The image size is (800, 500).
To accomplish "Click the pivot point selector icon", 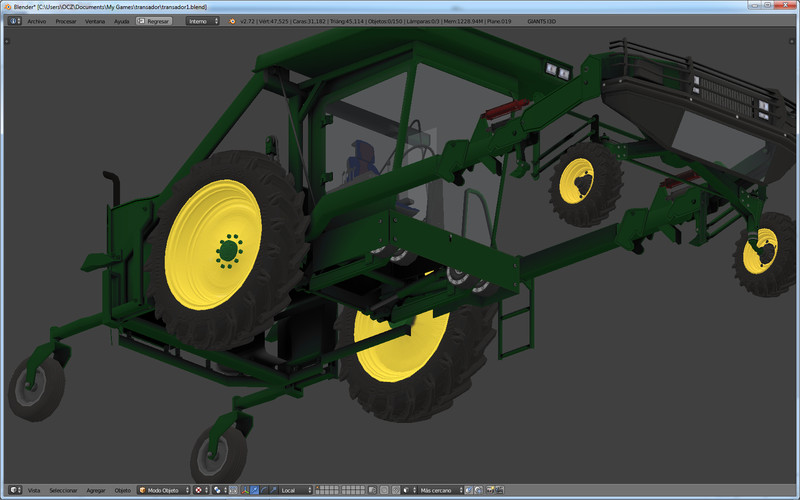I will coord(219,490).
